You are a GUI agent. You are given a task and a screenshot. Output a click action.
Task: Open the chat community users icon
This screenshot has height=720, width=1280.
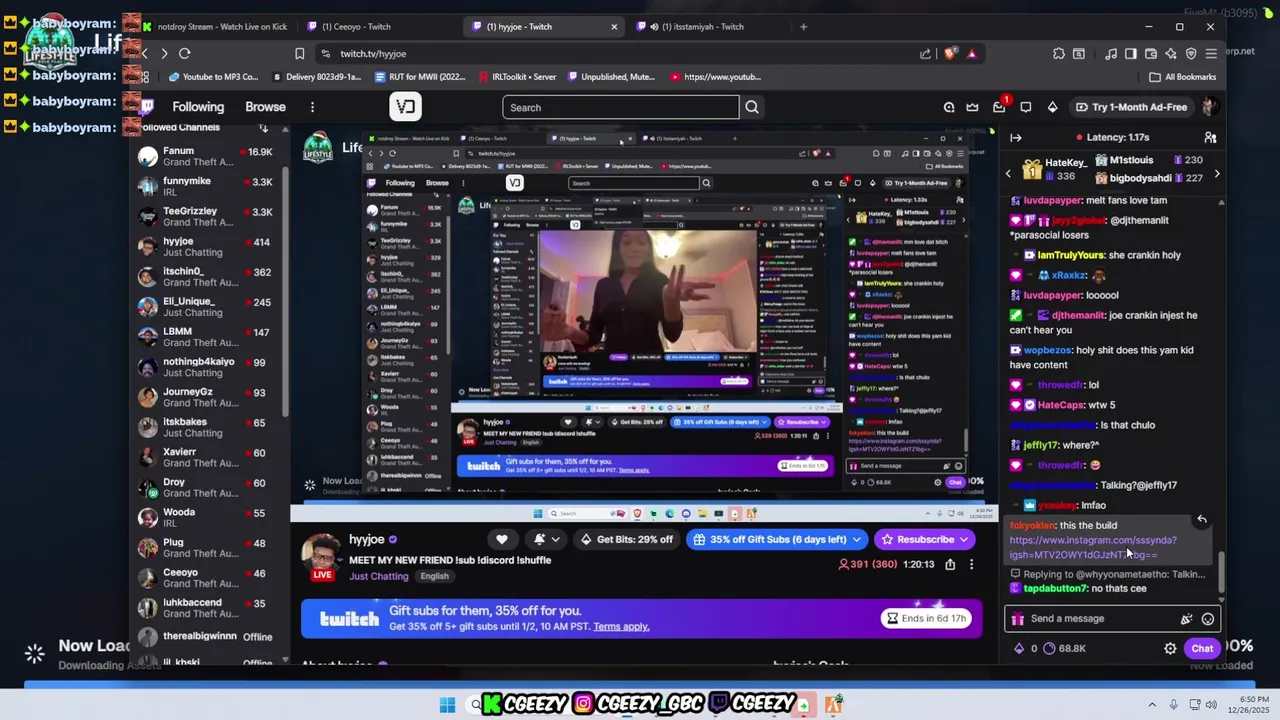click(1210, 137)
